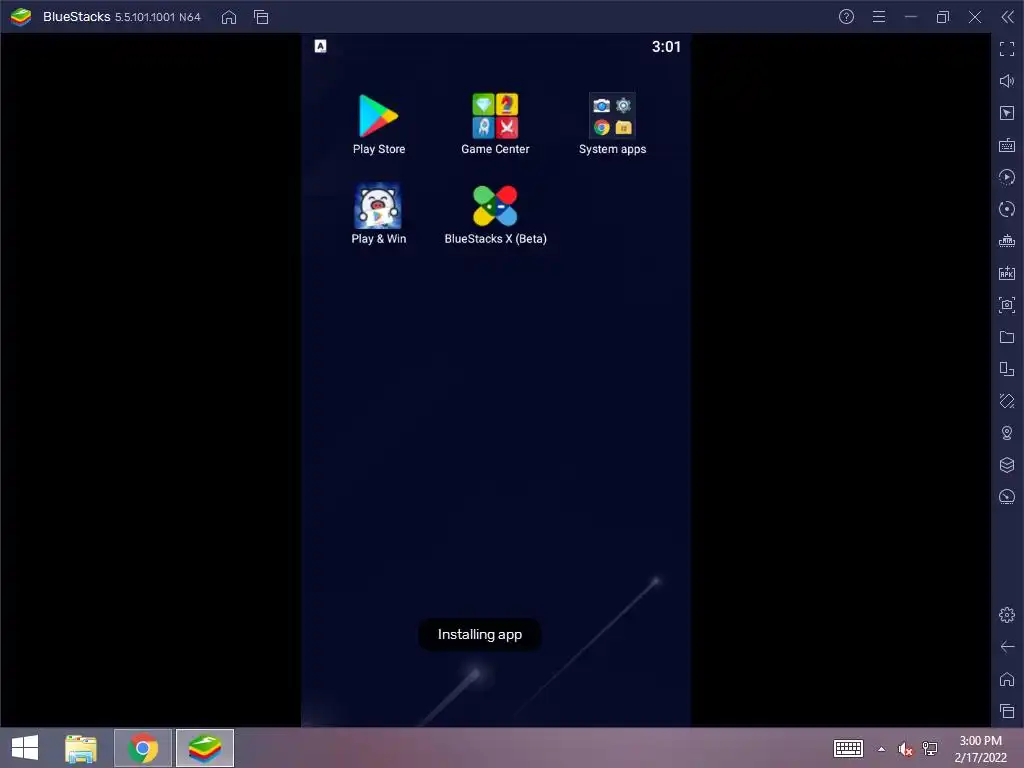Viewport: 1024px width, 768px height.
Task: Click the muted speaker tray icon
Action: (905, 749)
